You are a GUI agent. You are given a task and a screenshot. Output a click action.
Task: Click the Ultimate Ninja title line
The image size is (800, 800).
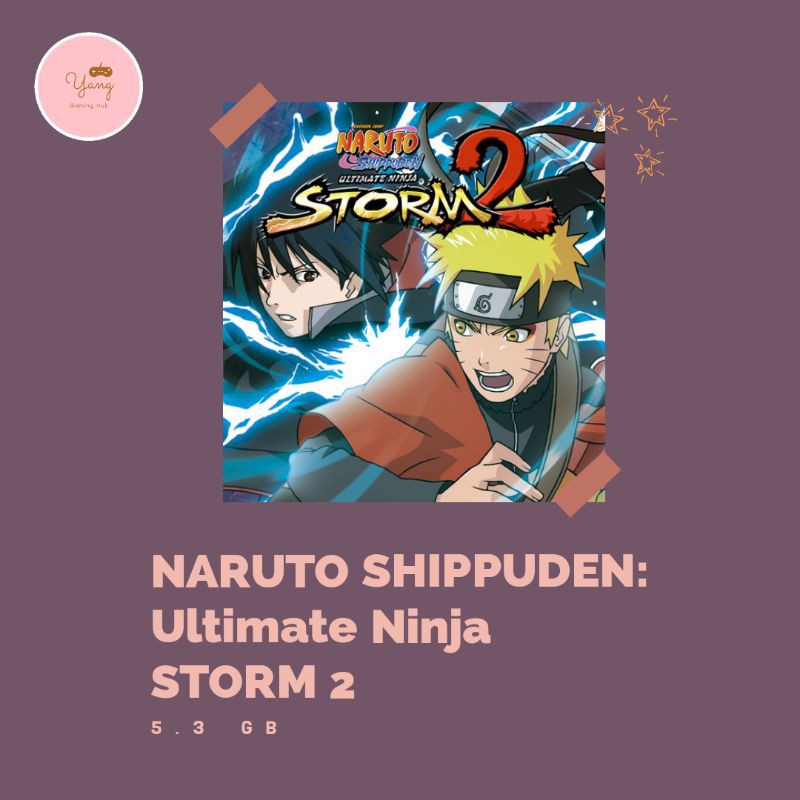tap(321, 628)
